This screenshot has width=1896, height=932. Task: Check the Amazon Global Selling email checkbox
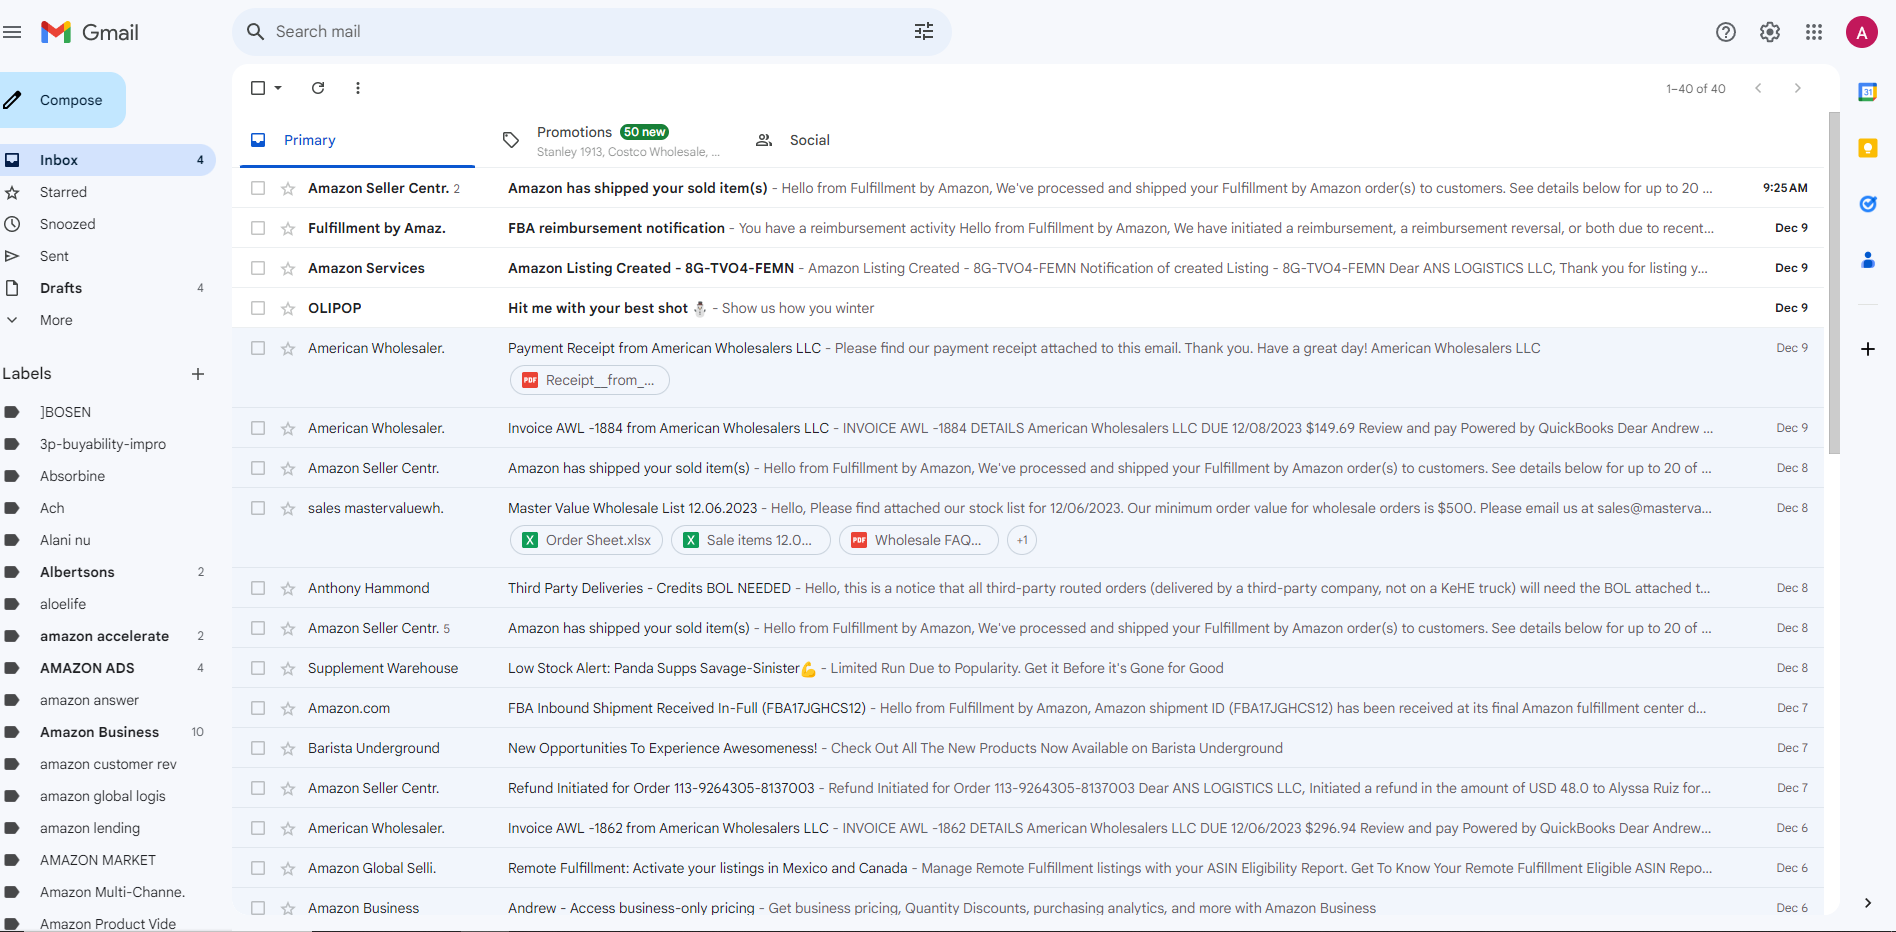[x=258, y=868]
